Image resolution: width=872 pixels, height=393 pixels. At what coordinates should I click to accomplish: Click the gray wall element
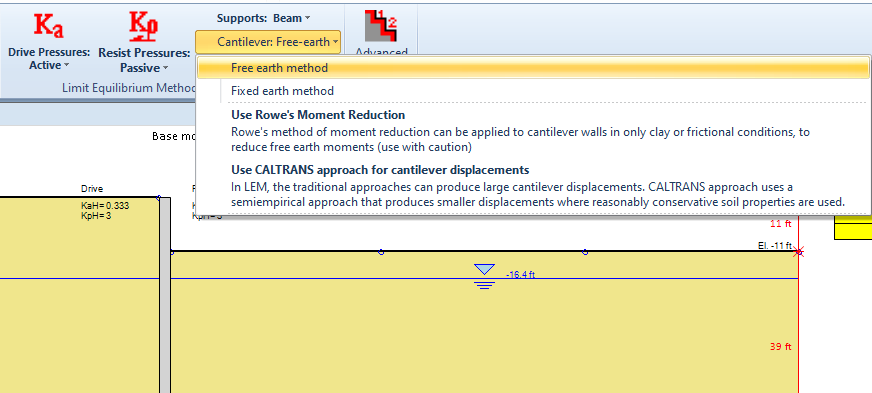(165, 295)
